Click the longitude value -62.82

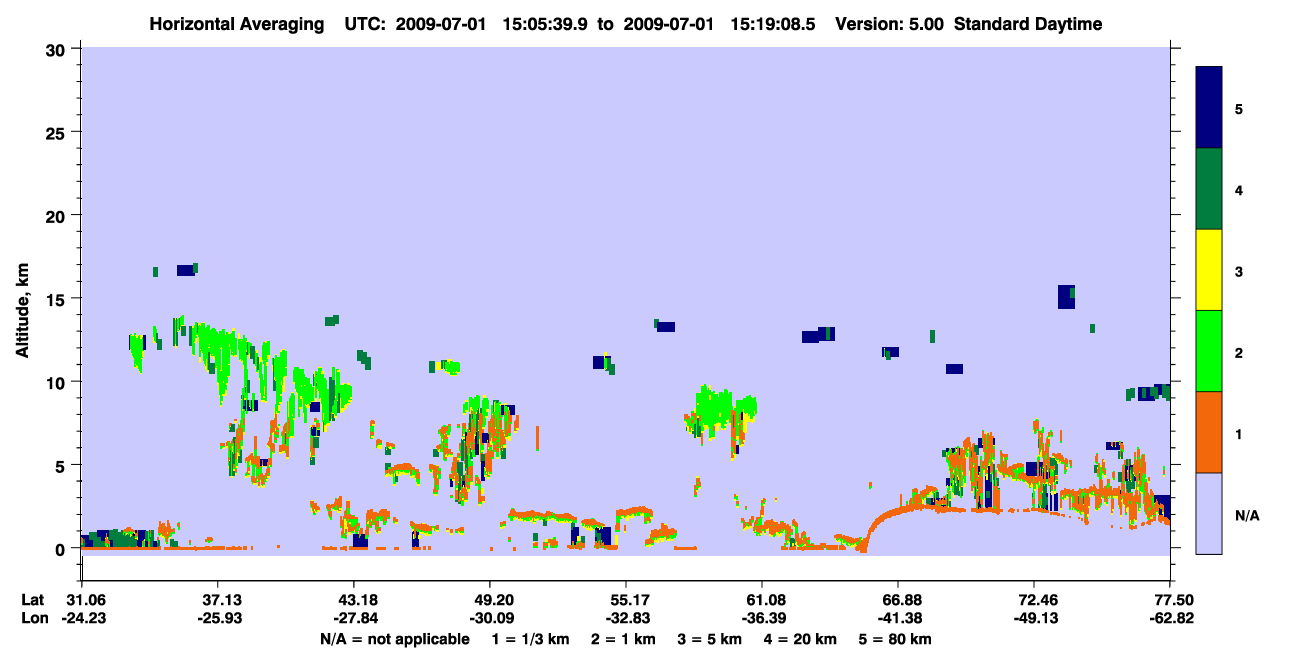coord(1170,618)
